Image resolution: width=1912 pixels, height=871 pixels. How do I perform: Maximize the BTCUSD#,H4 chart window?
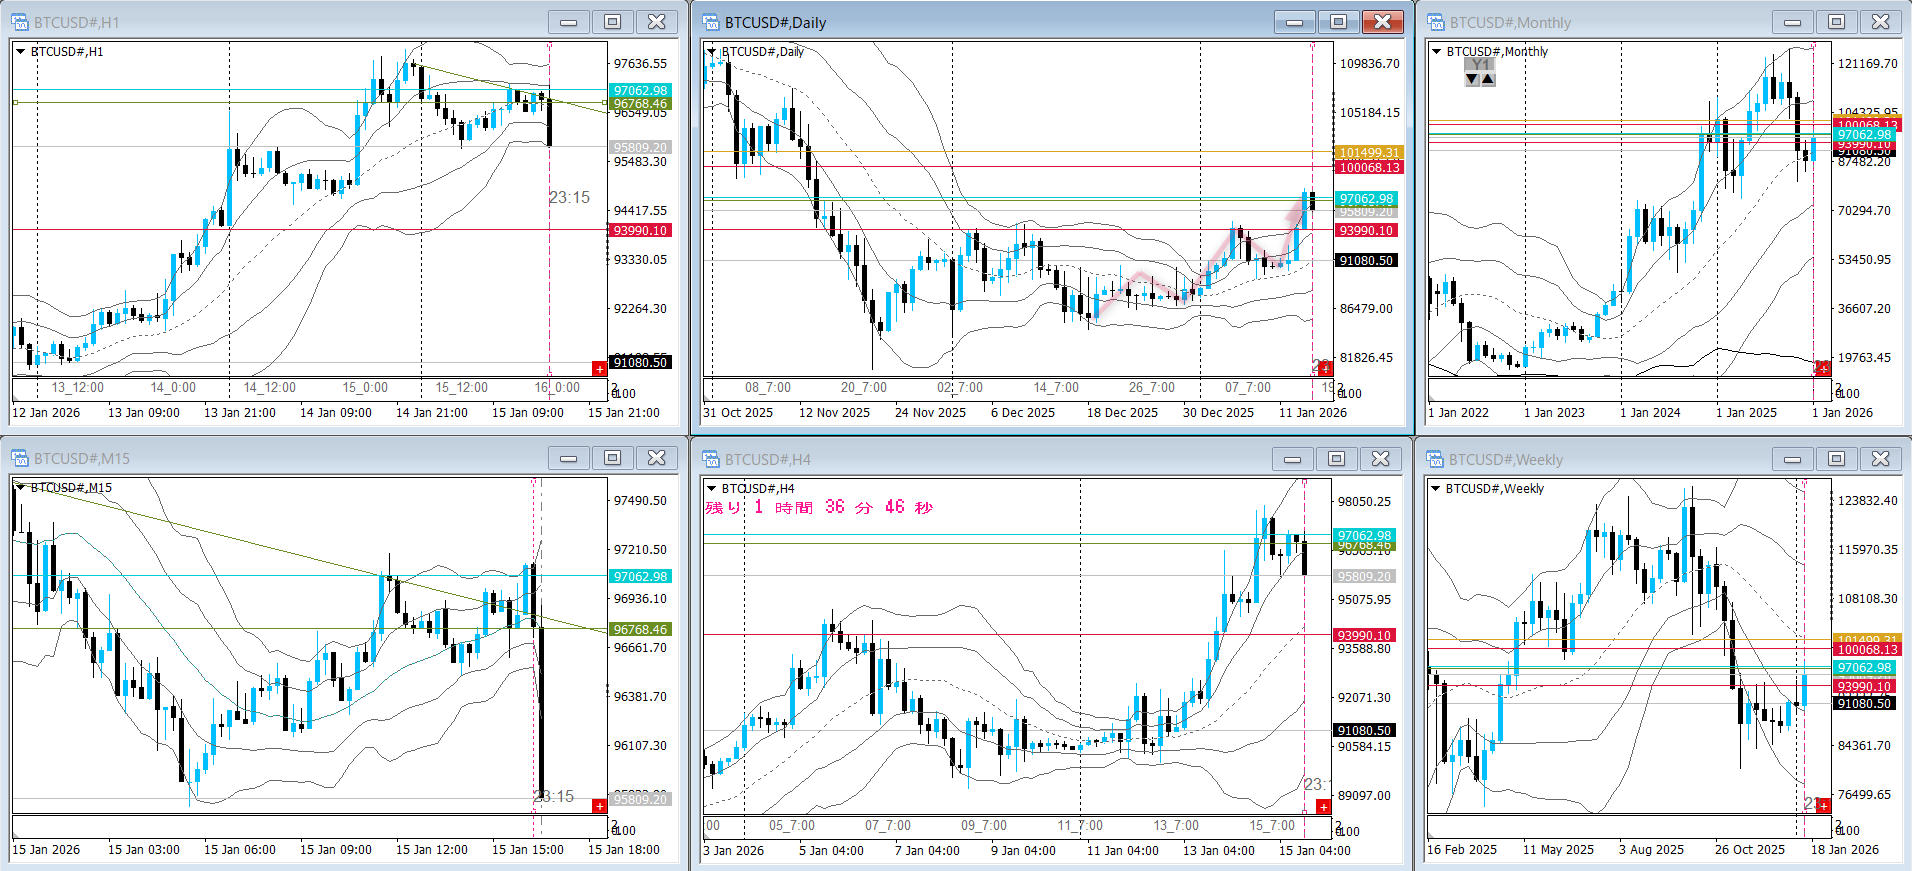pos(1336,459)
